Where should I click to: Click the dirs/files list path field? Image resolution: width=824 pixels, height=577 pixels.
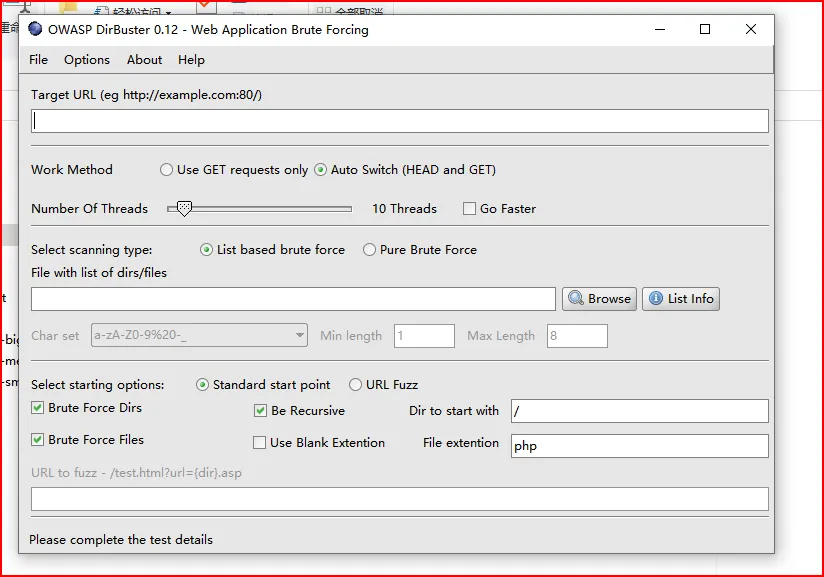point(293,299)
